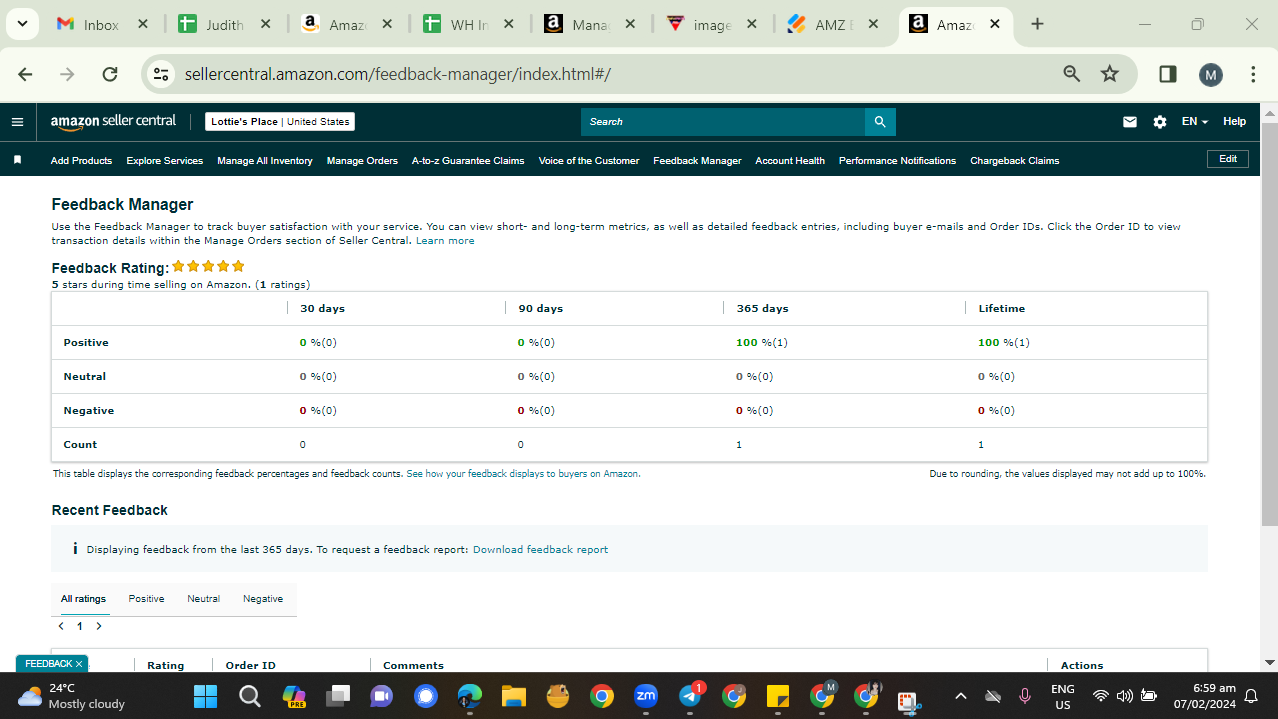Open File Explorer from the taskbar

point(513,696)
